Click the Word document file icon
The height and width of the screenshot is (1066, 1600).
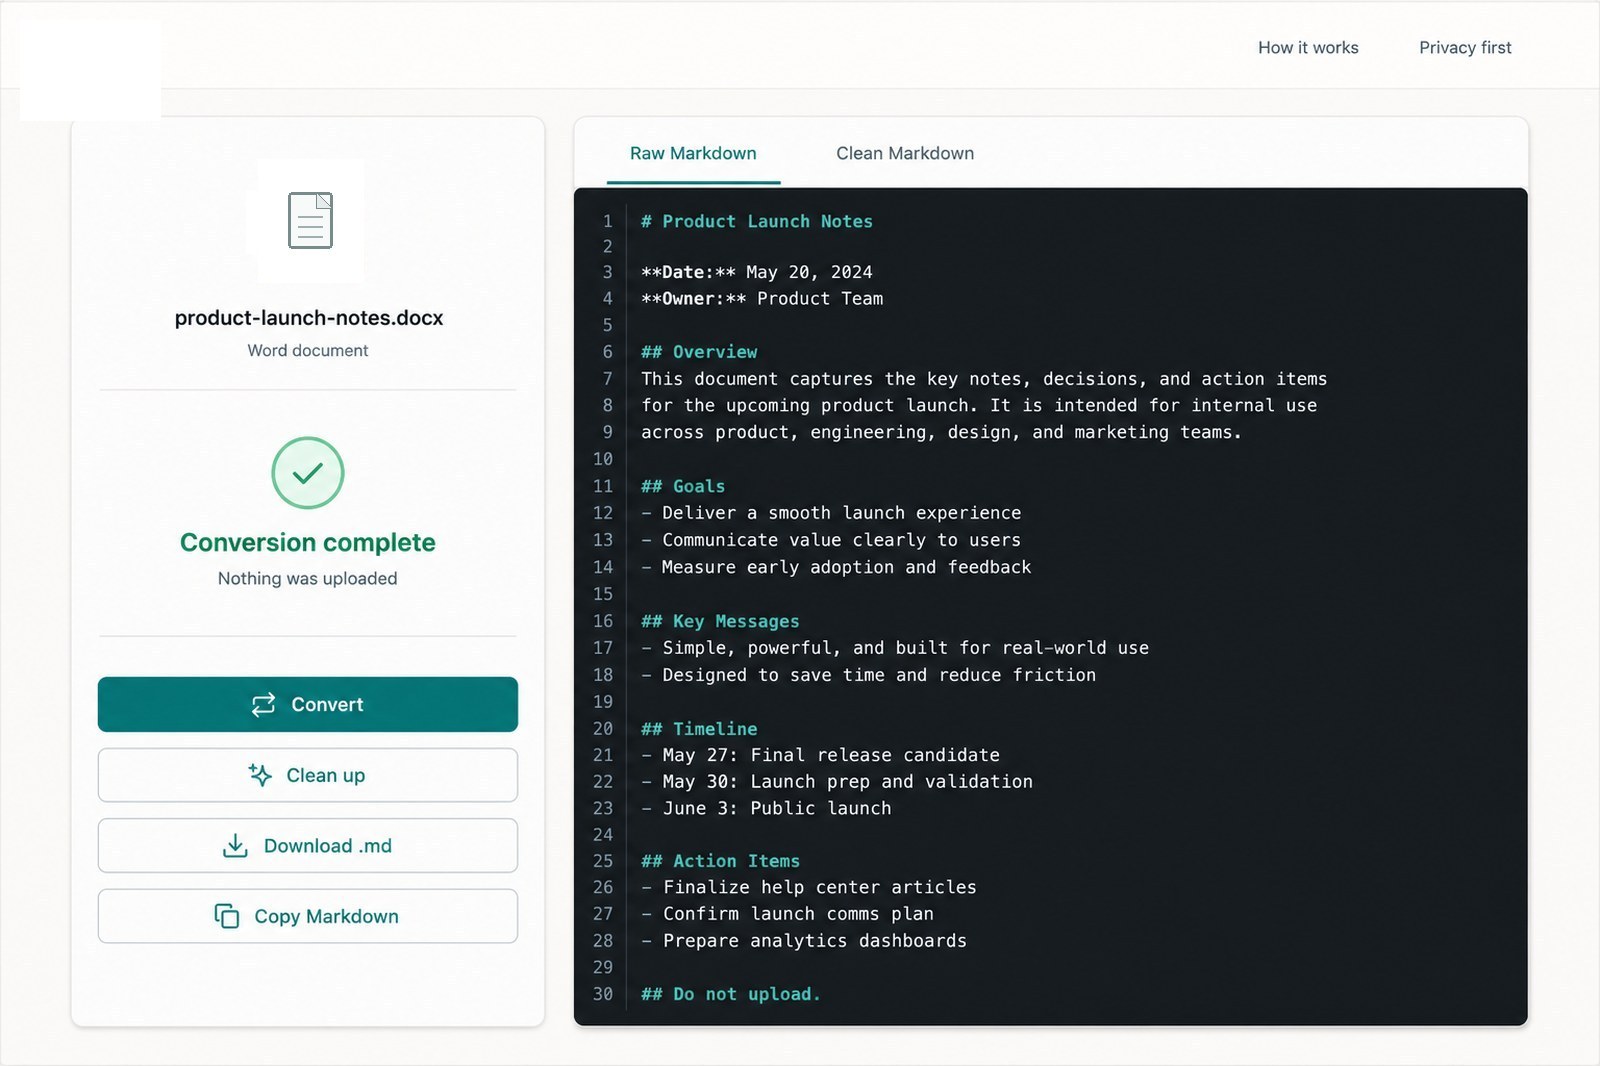310,220
